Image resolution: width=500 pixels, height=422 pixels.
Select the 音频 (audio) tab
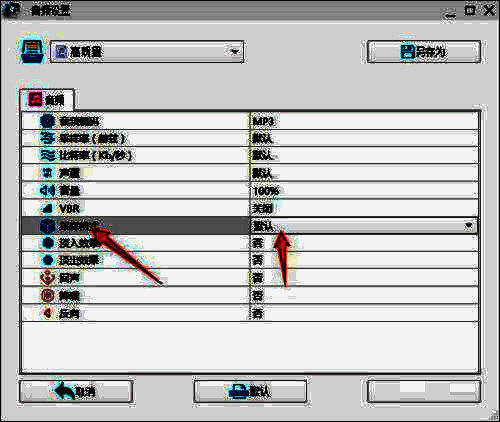47,100
